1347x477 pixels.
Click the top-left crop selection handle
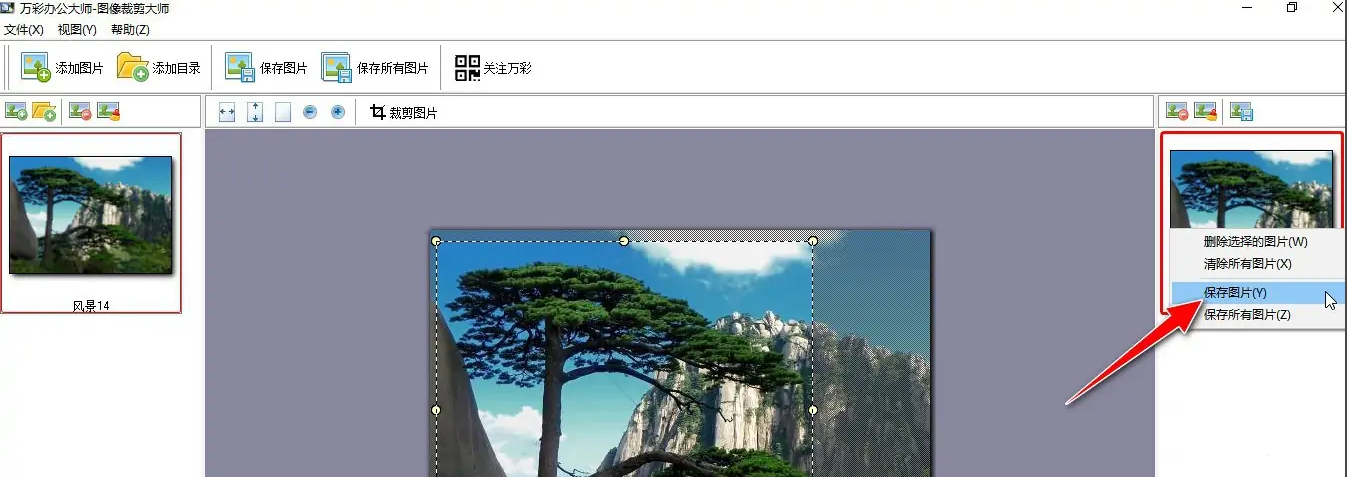click(435, 241)
